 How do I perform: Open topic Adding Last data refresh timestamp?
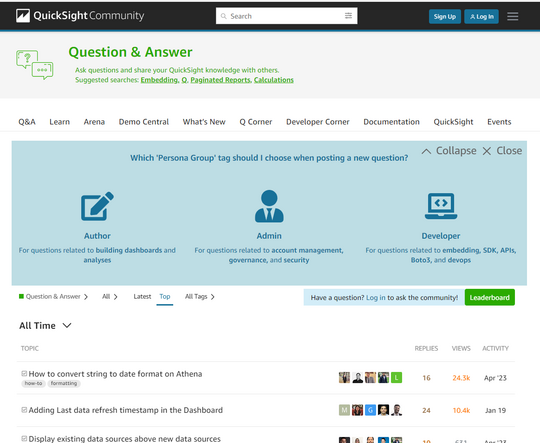pos(126,410)
